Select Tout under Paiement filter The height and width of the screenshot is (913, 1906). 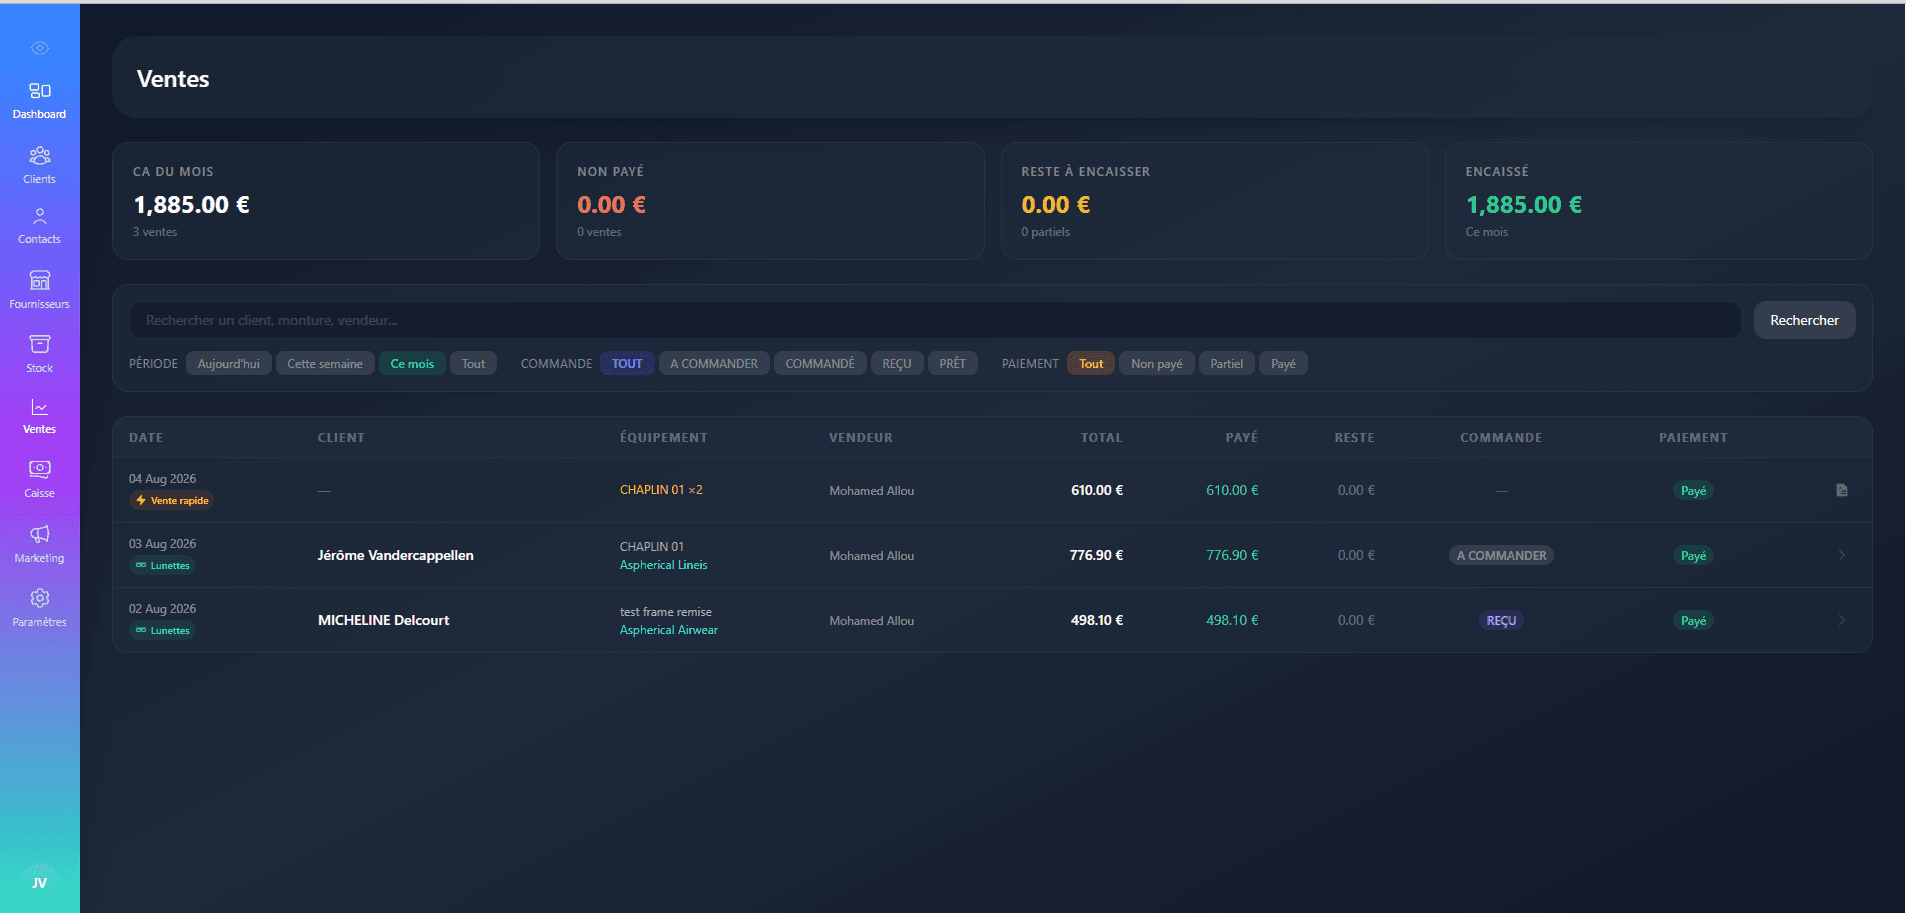click(1091, 363)
